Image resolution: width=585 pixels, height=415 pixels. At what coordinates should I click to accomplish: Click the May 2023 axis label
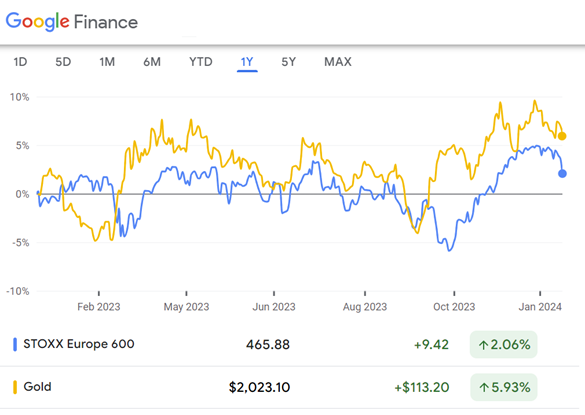point(186,307)
